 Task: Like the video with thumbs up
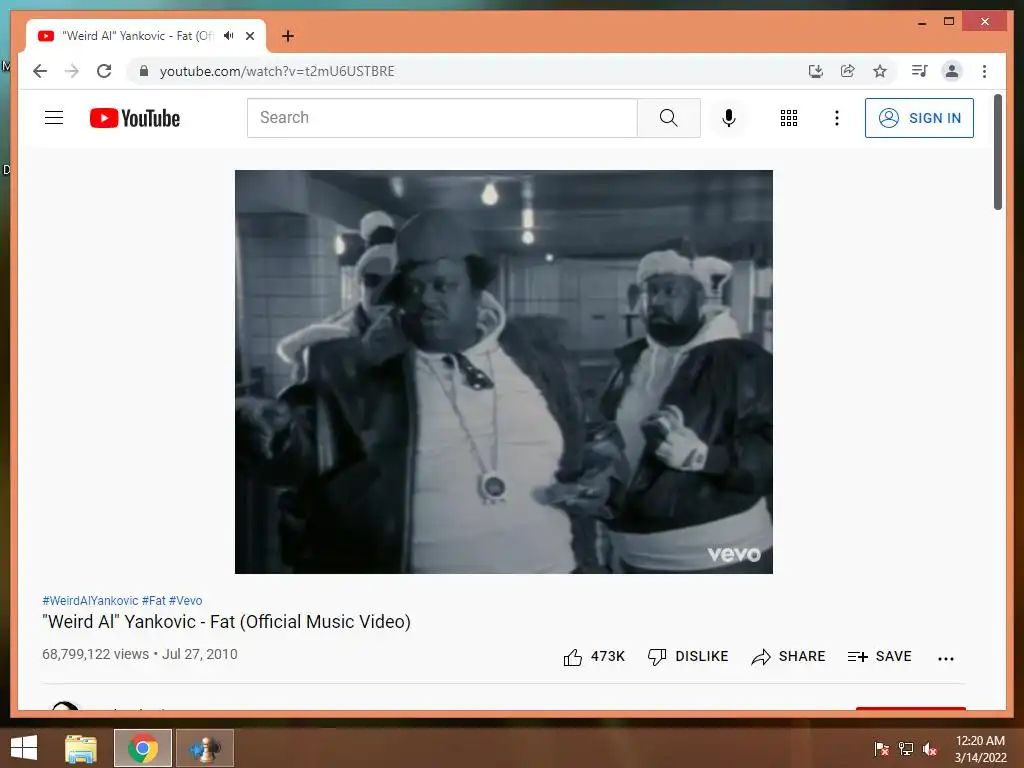tap(573, 657)
